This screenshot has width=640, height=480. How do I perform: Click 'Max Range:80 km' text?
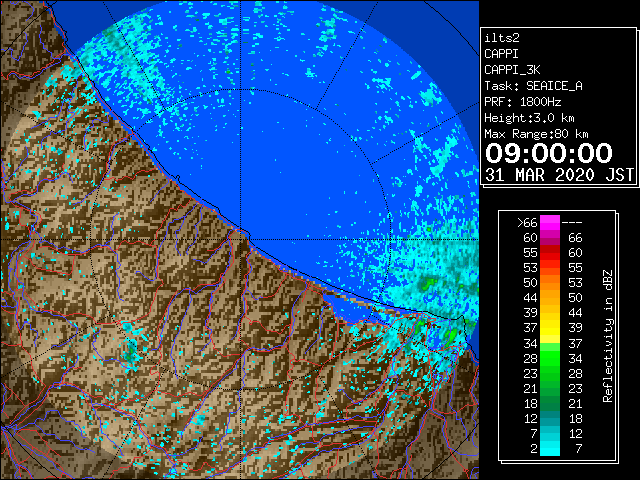tap(536, 134)
